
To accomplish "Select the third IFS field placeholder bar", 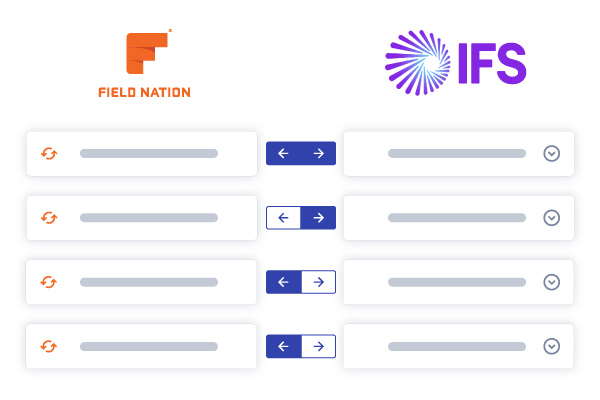I will click(x=457, y=282).
